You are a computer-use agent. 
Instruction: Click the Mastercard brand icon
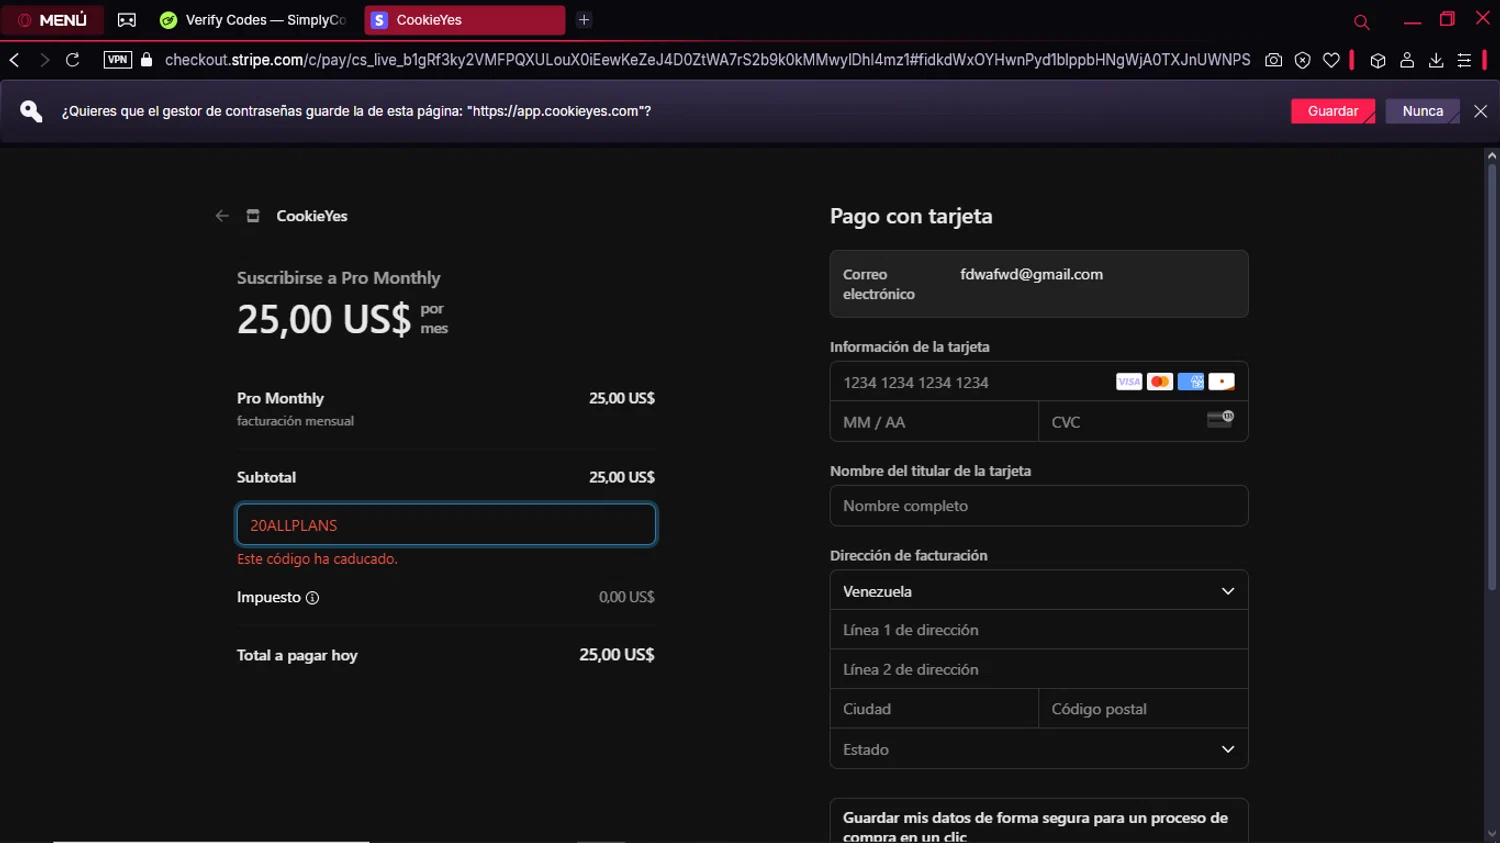click(x=1160, y=382)
